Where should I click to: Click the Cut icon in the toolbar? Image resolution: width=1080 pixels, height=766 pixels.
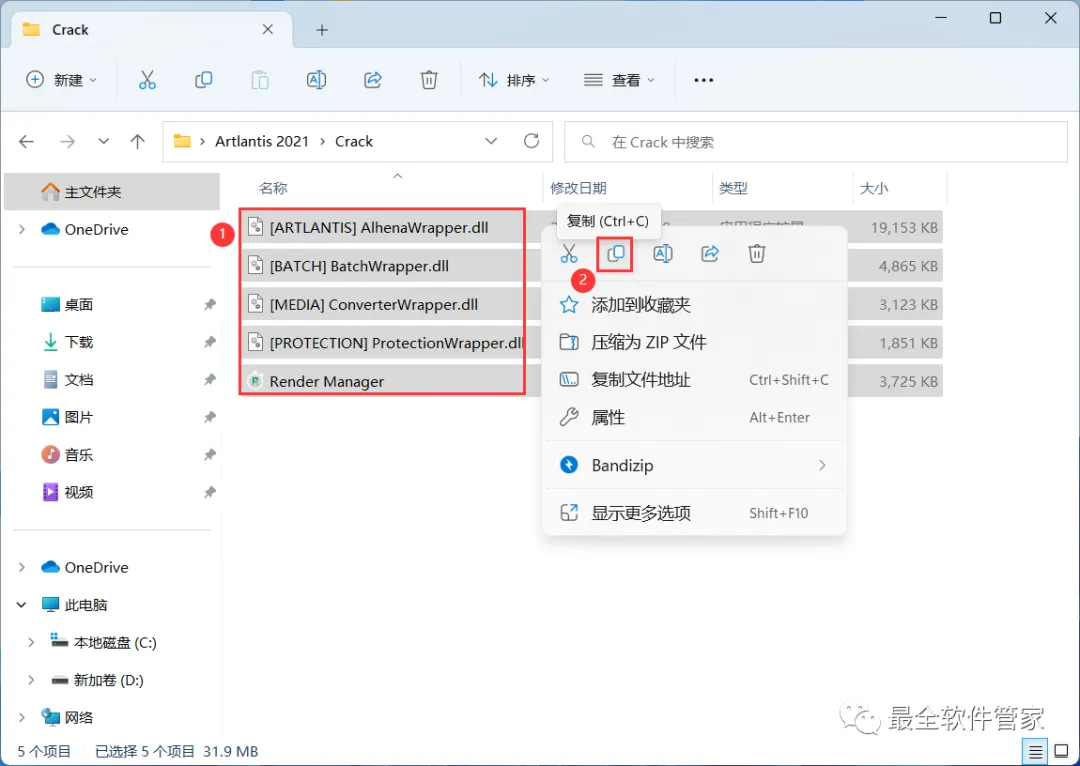[147, 80]
